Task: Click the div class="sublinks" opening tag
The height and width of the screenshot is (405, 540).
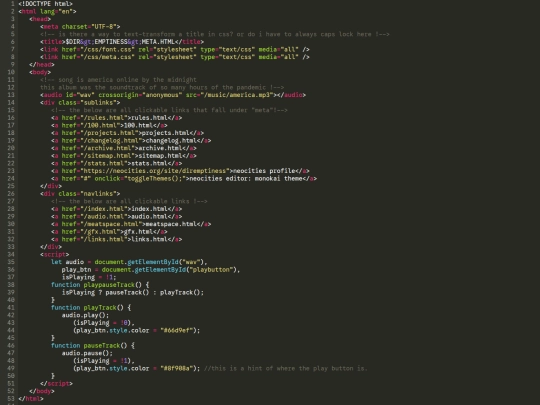Action: 80,103
